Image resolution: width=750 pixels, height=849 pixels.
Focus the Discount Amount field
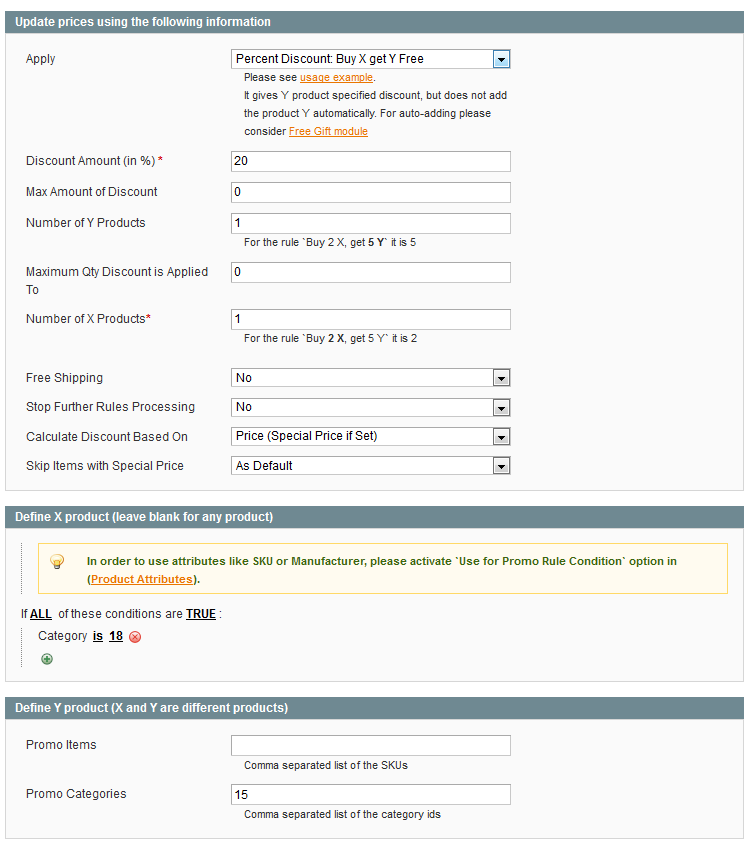[371, 161]
